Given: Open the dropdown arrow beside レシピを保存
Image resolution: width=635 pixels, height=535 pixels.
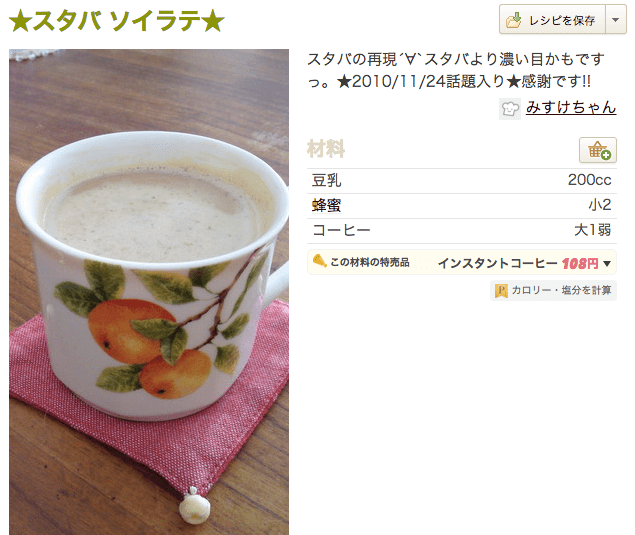Looking at the screenshot, I should 616,19.
